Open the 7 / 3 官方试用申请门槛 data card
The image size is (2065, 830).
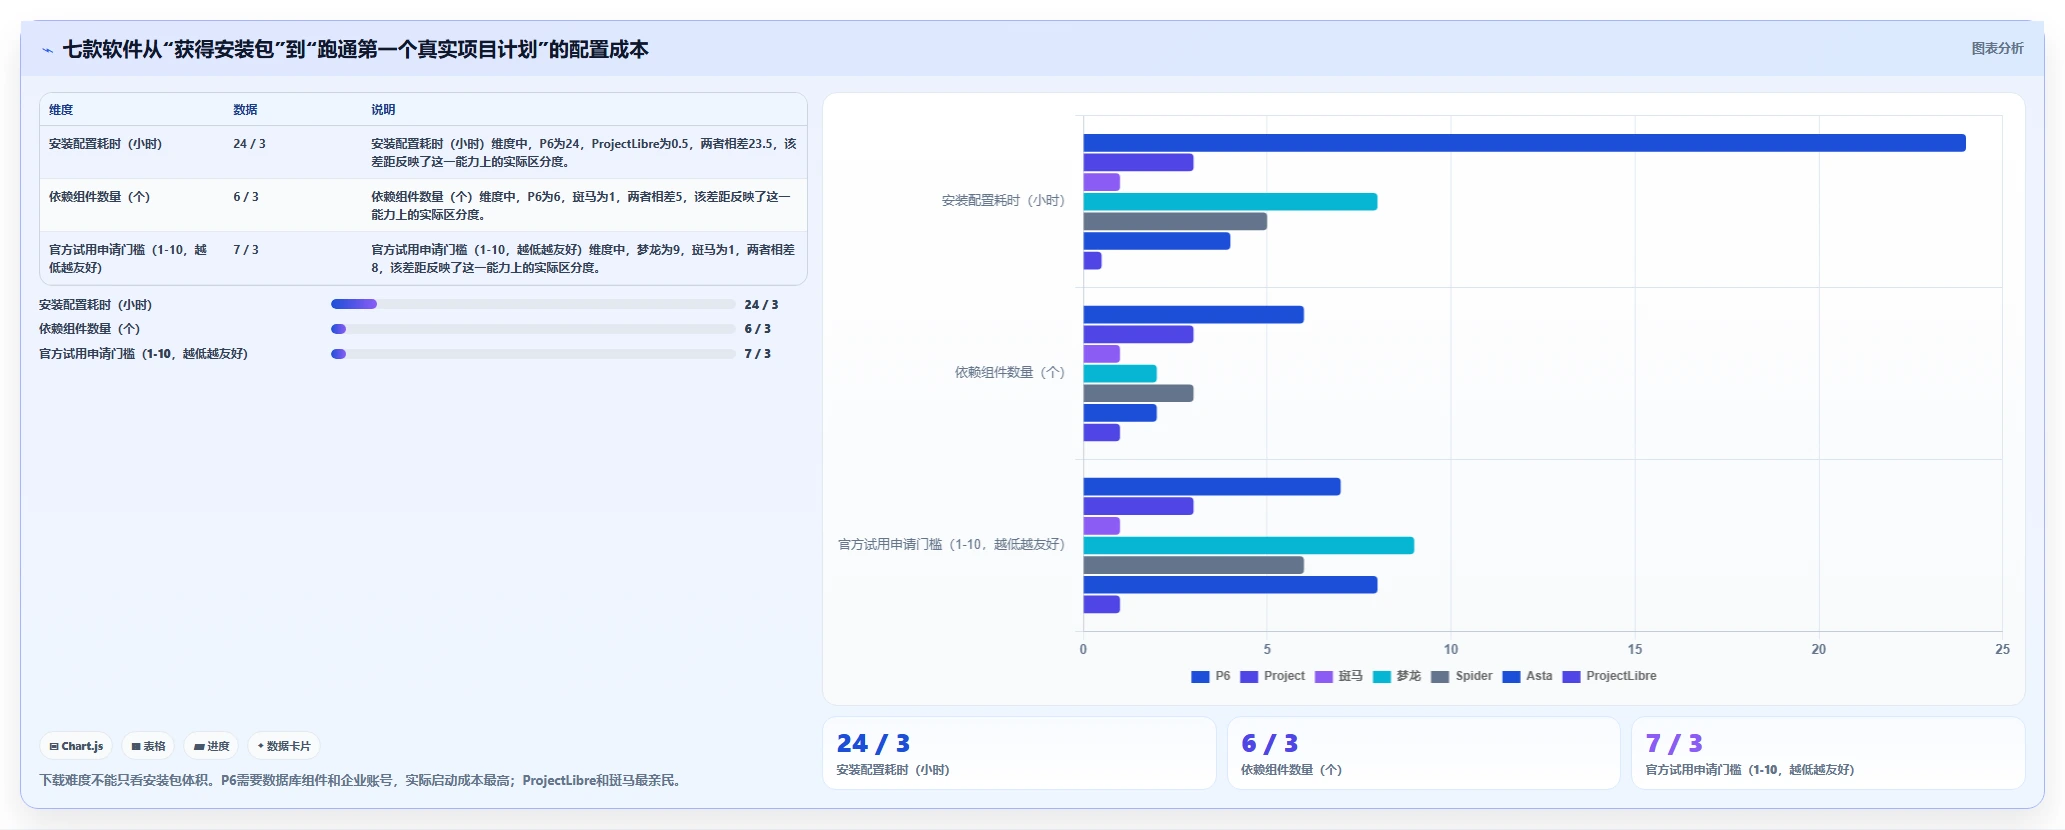click(1828, 753)
